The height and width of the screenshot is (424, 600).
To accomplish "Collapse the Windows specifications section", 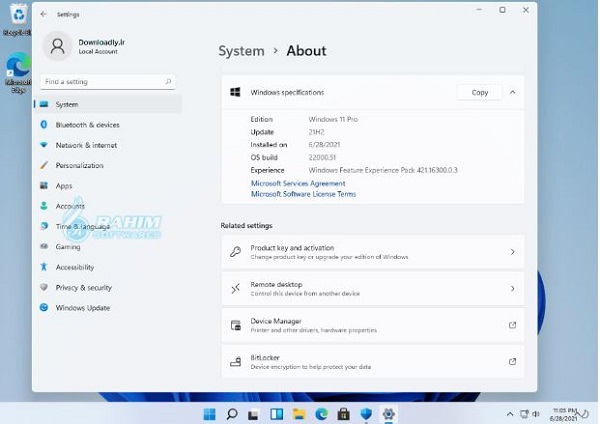I will click(x=512, y=92).
